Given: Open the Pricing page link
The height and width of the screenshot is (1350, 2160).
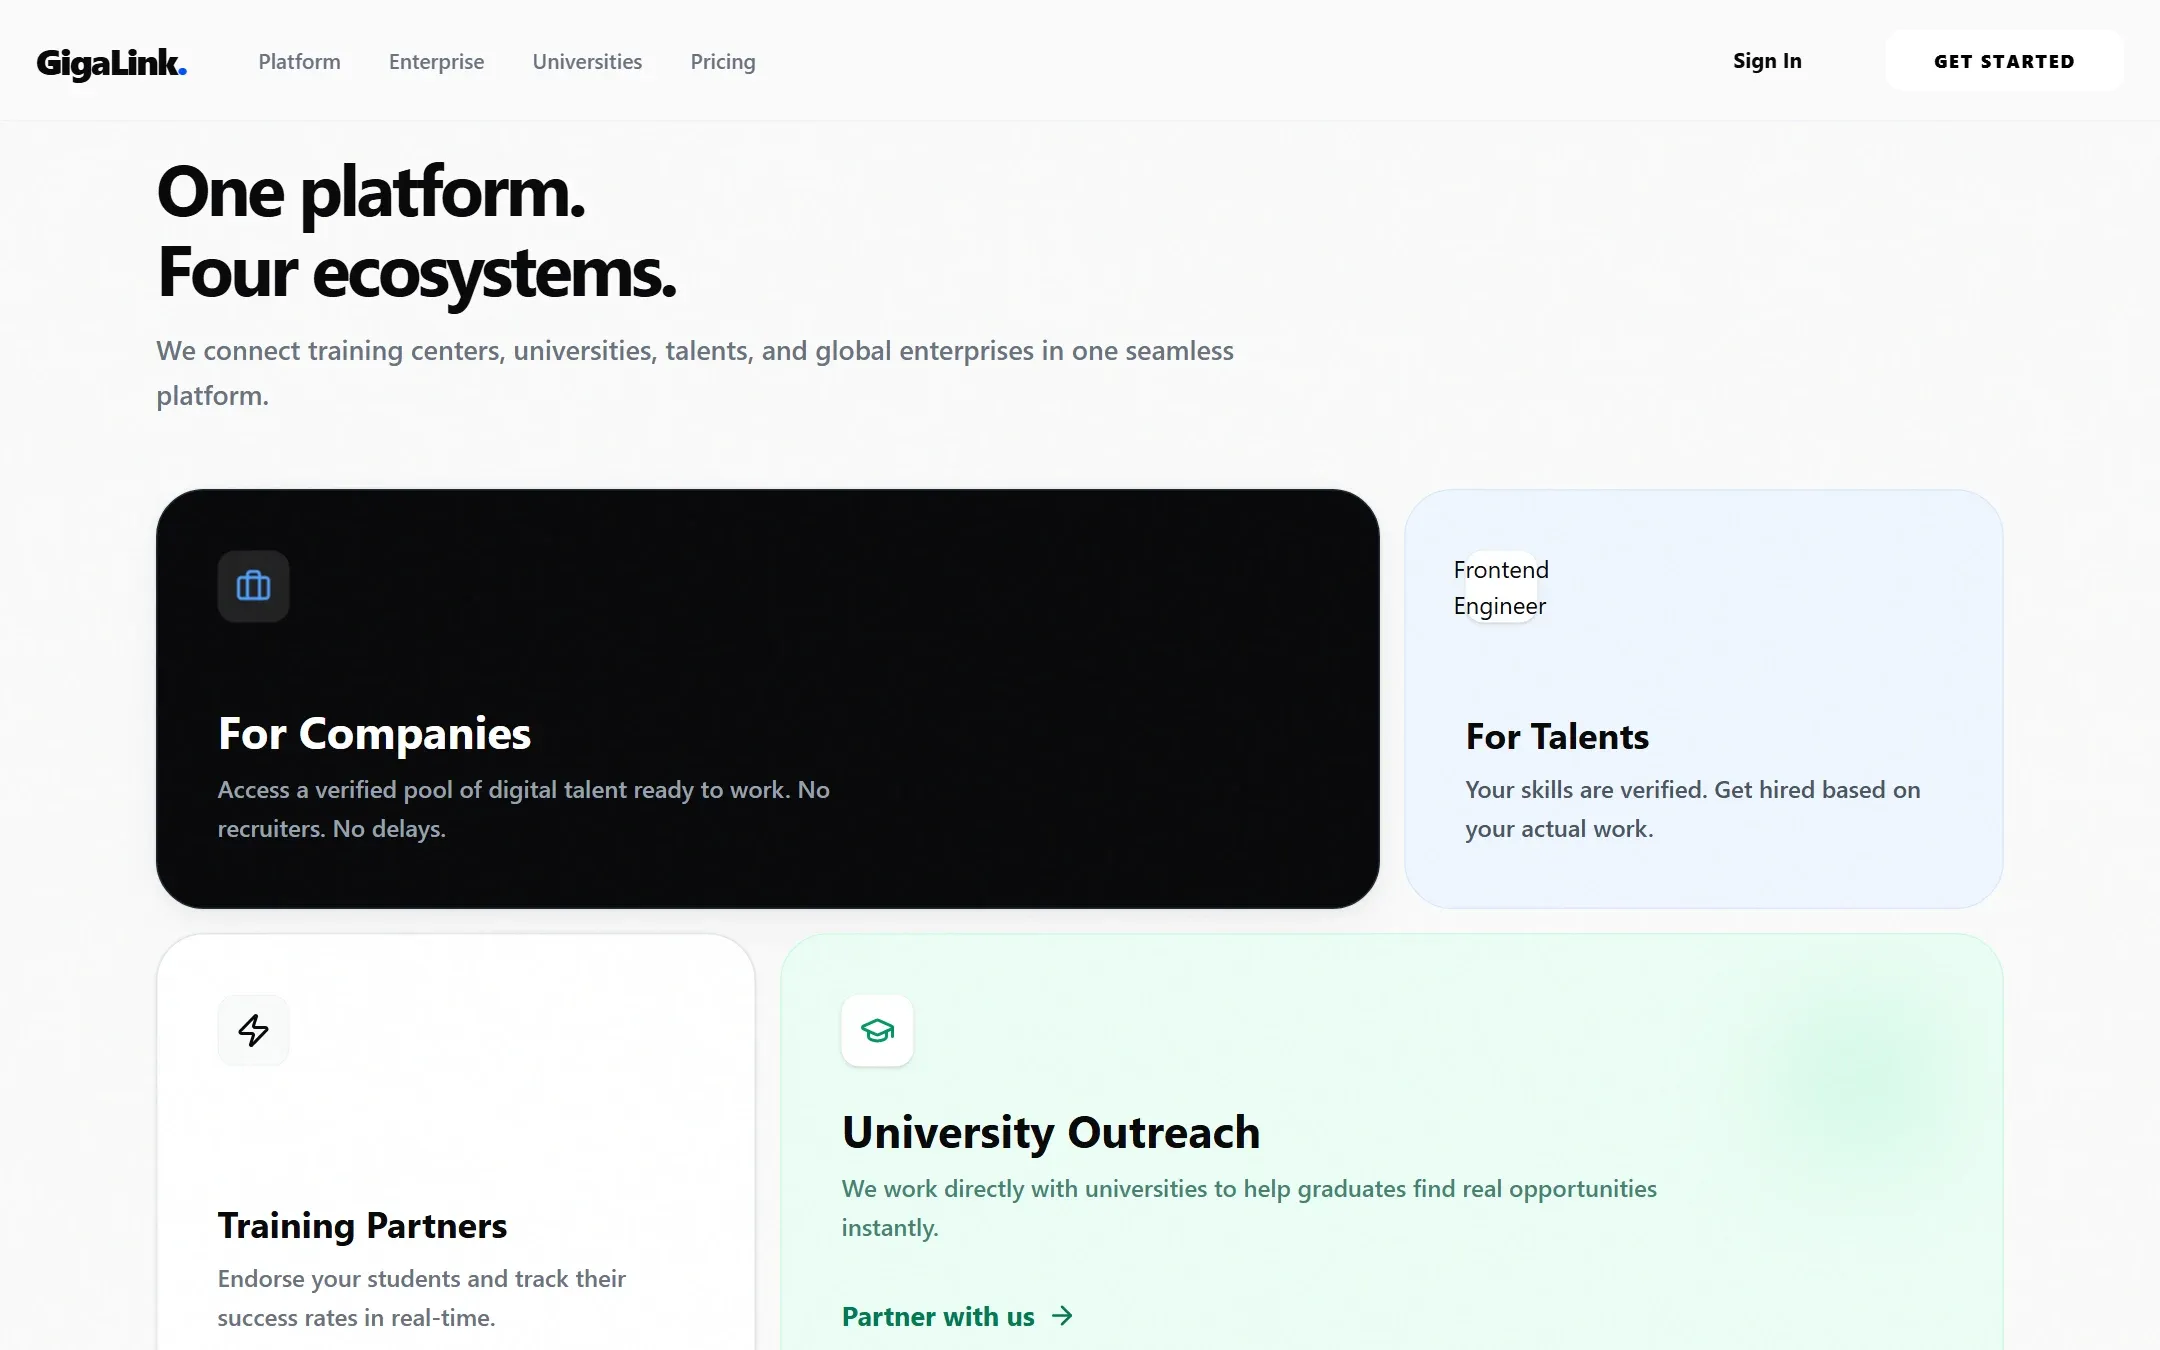Looking at the screenshot, I should tap(723, 62).
